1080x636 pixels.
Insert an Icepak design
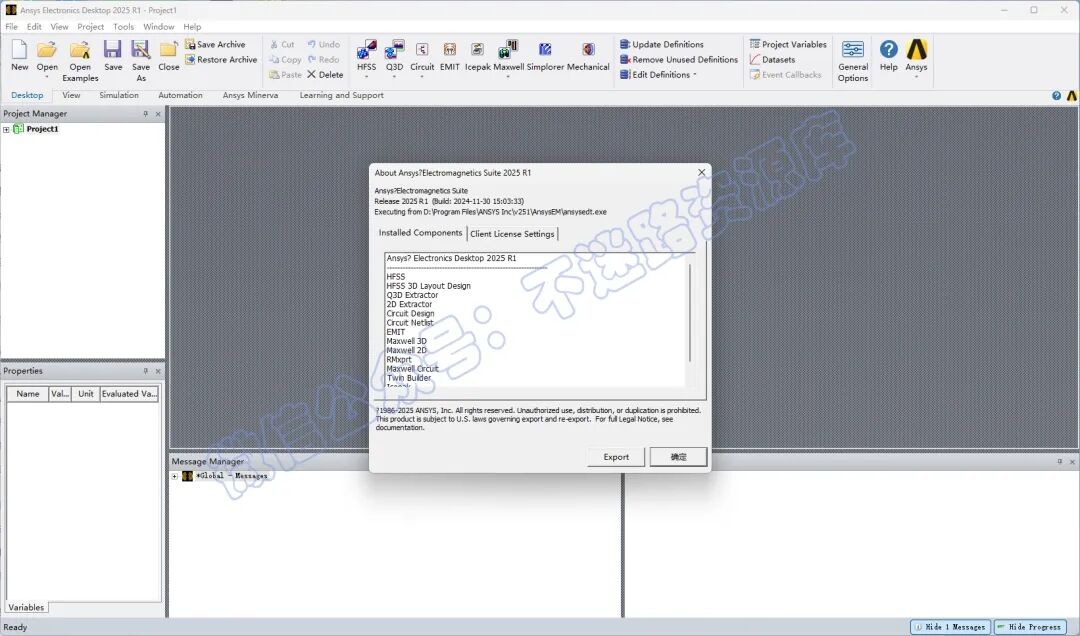pos(477,55)
